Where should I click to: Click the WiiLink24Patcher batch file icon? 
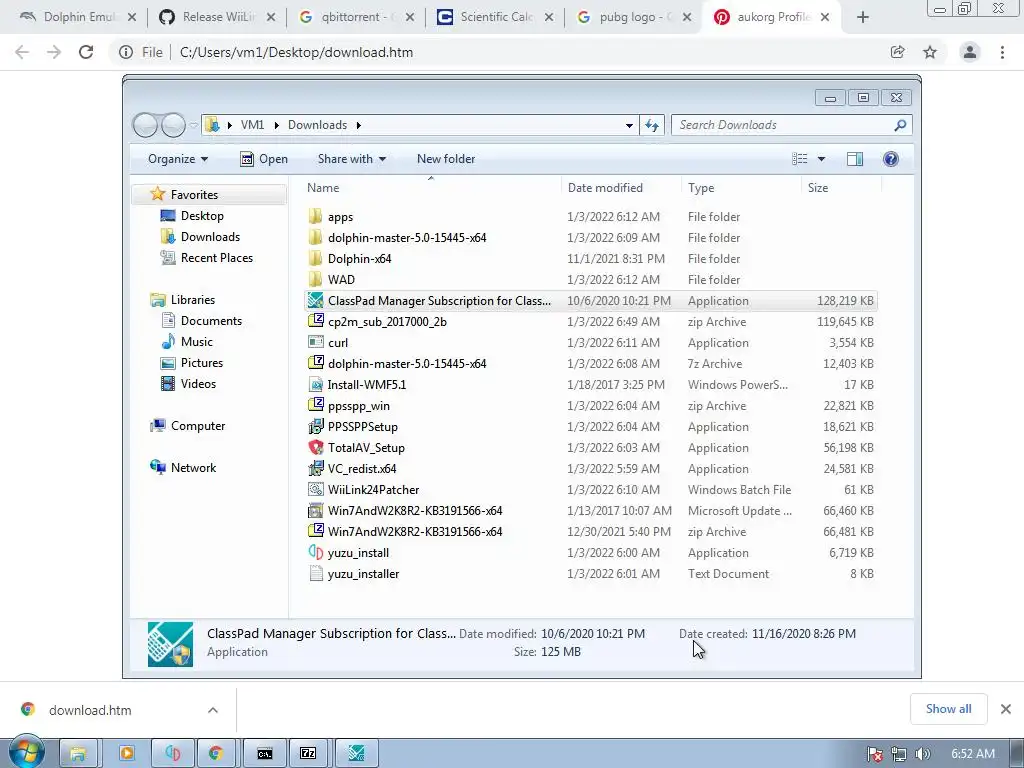315,489
